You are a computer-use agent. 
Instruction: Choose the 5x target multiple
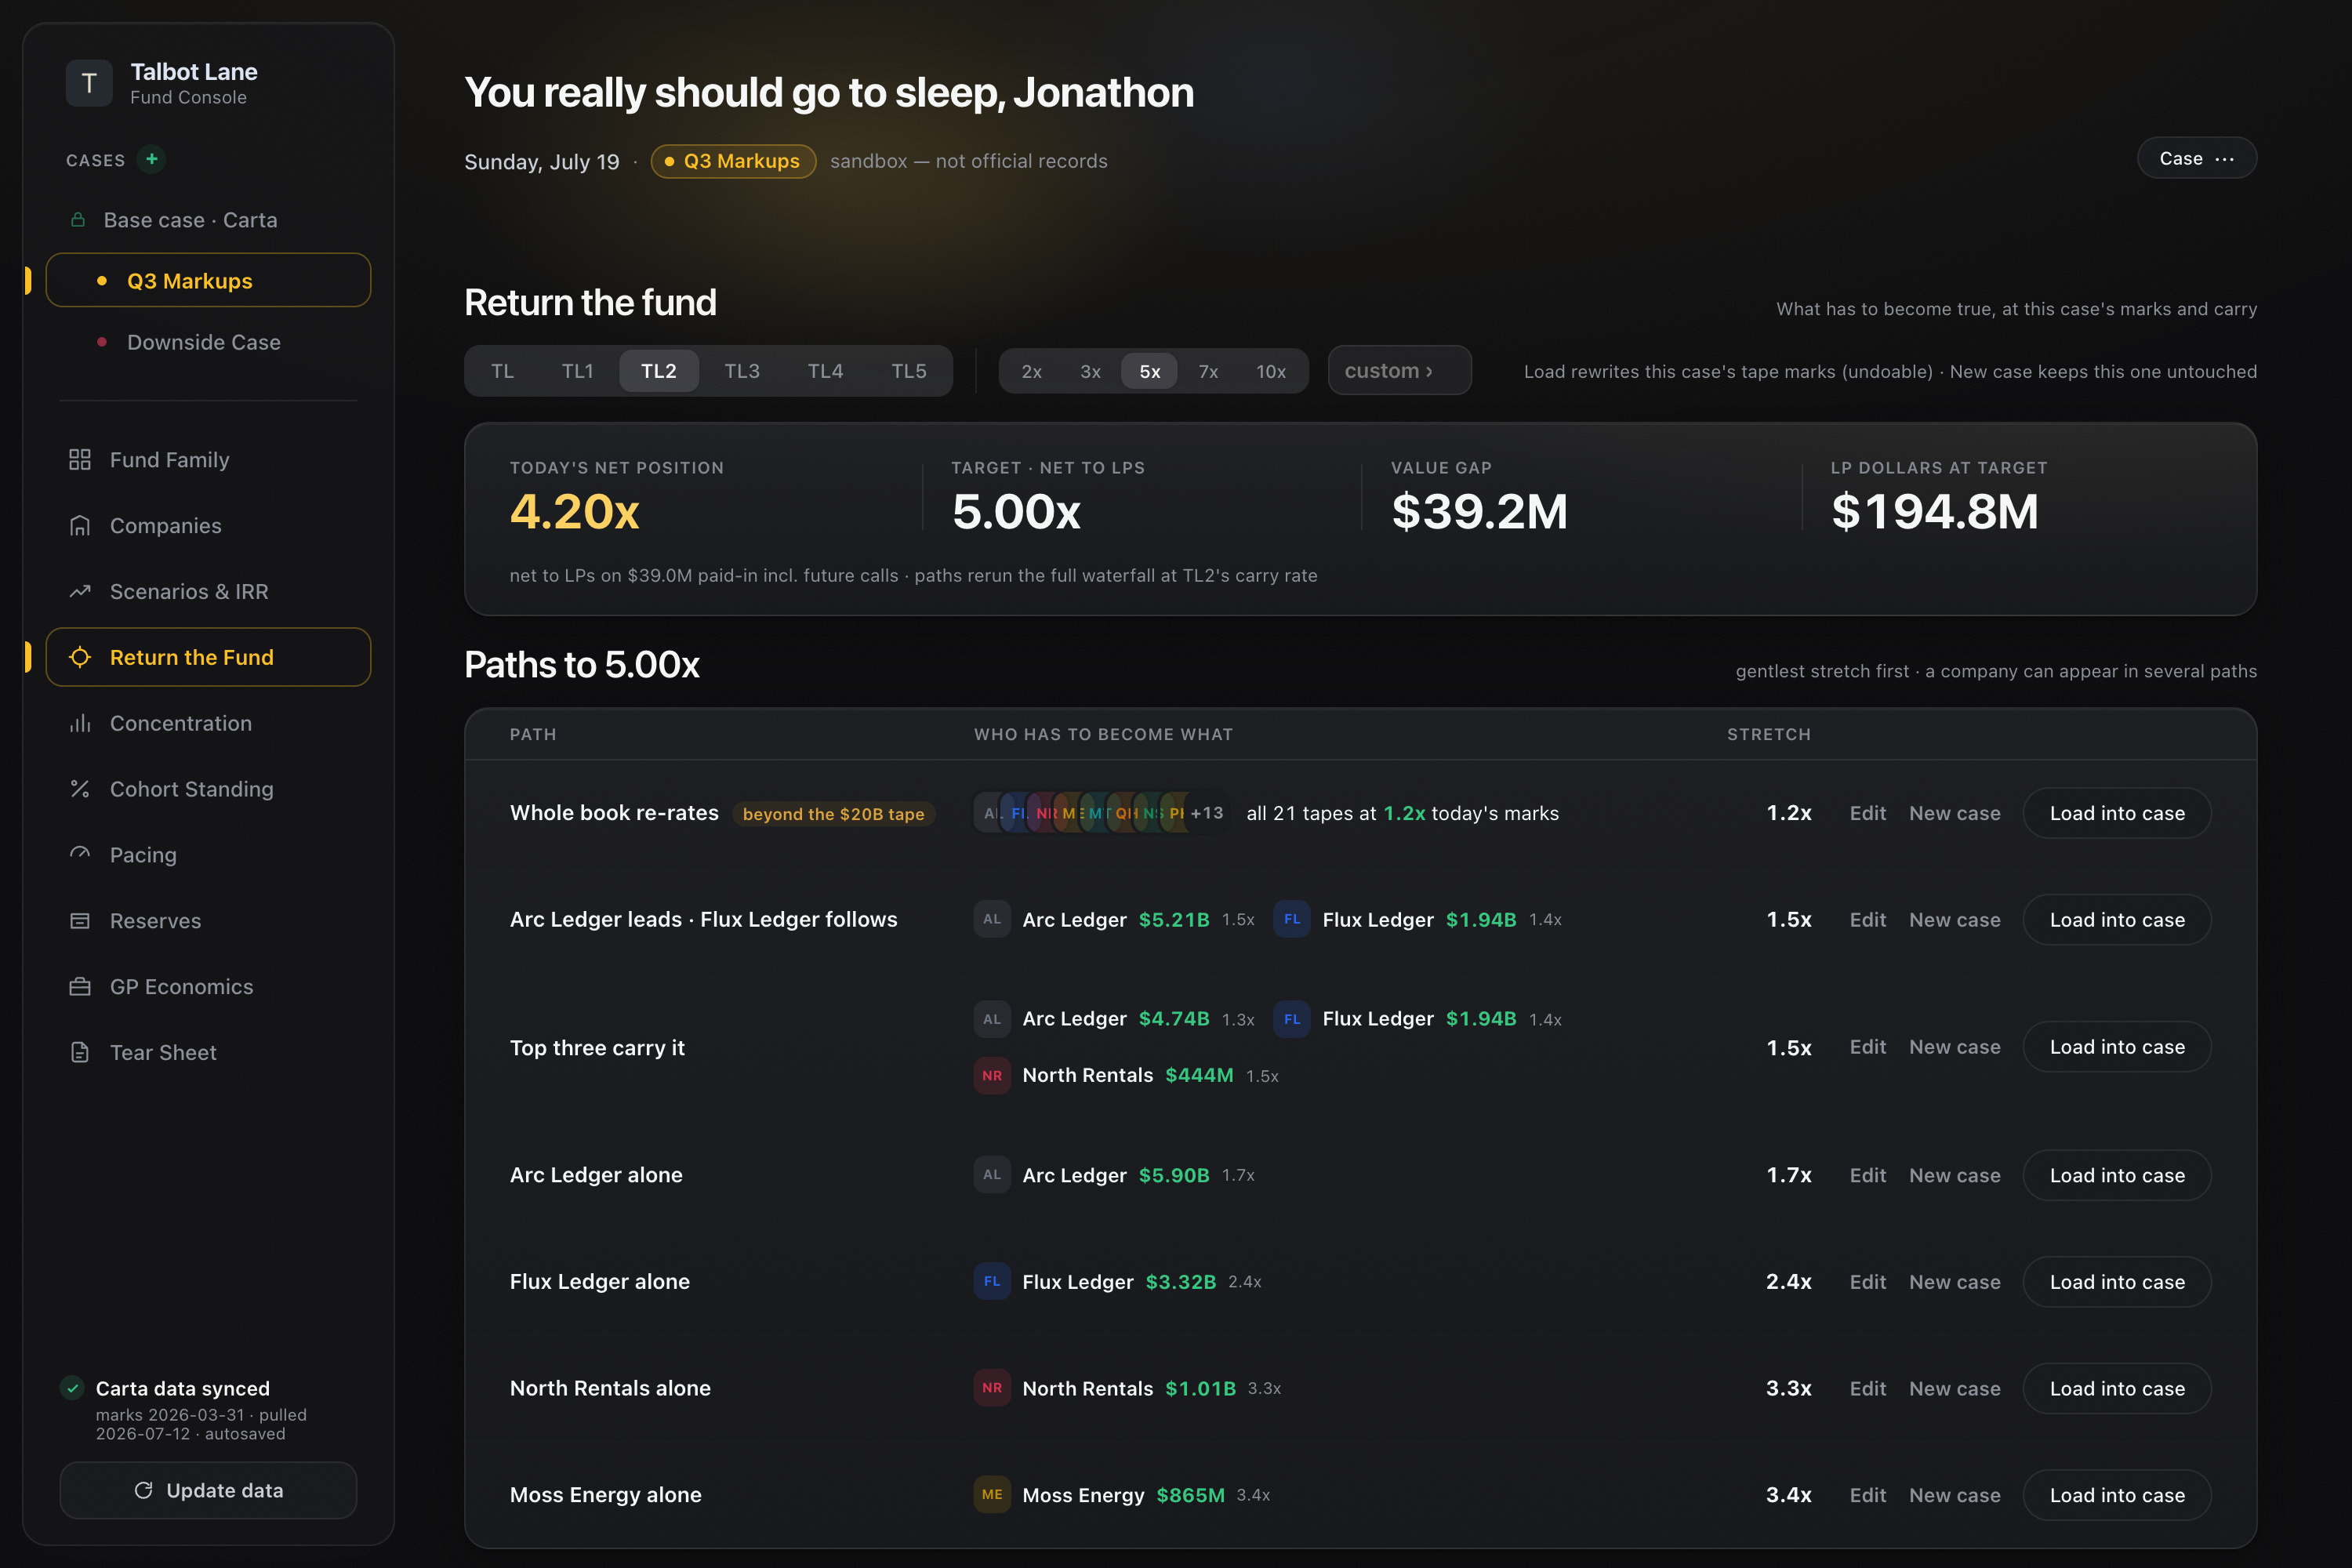point(1150,372)
